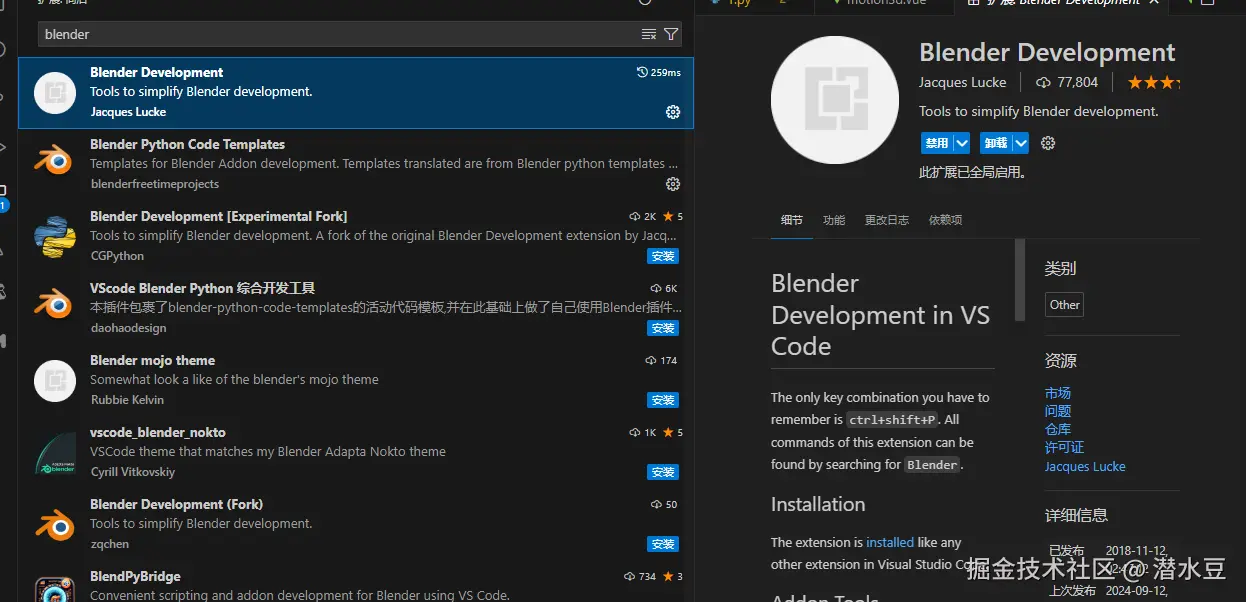Click the BlendPyBridge extension icon
Image resolution: width=1246 pixels, height=602 pixels.
(55, 589)
